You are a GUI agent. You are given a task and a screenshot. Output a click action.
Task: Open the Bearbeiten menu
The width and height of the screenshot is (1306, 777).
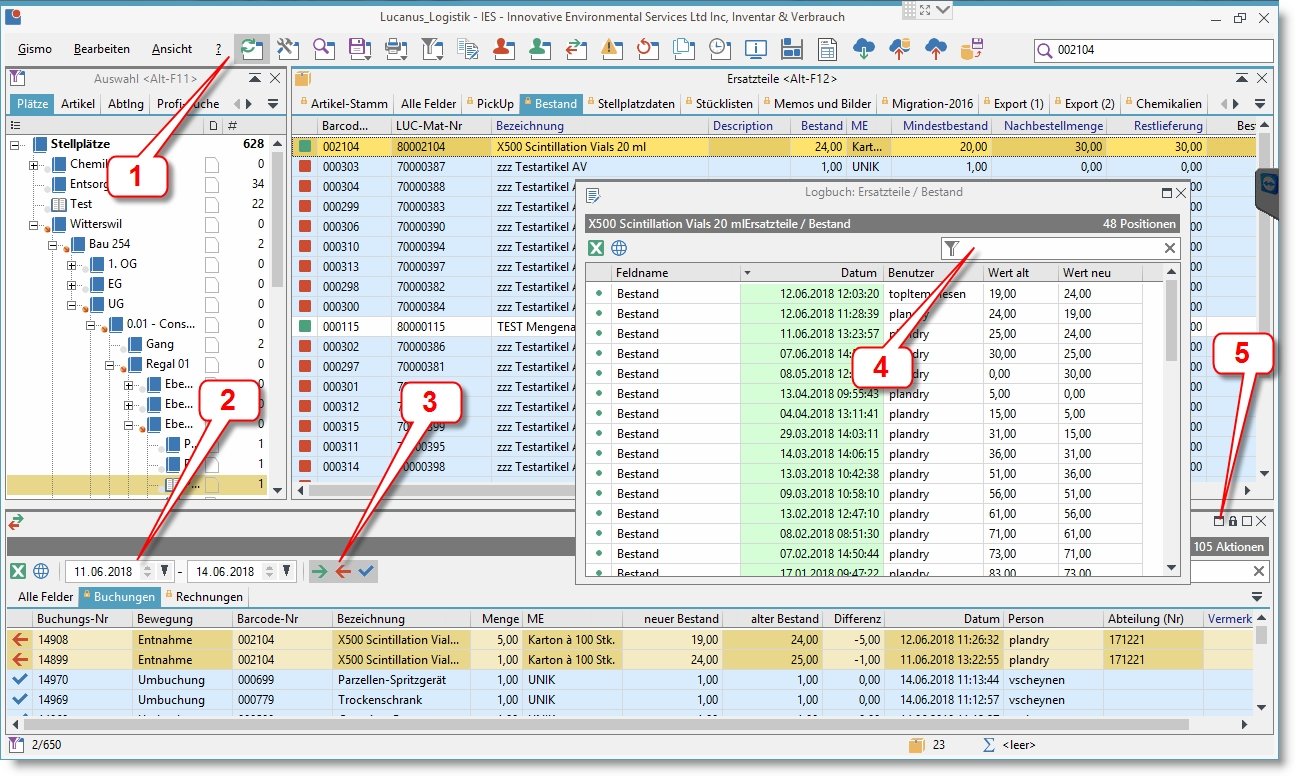pyautogui.click(x=102, y=49)
